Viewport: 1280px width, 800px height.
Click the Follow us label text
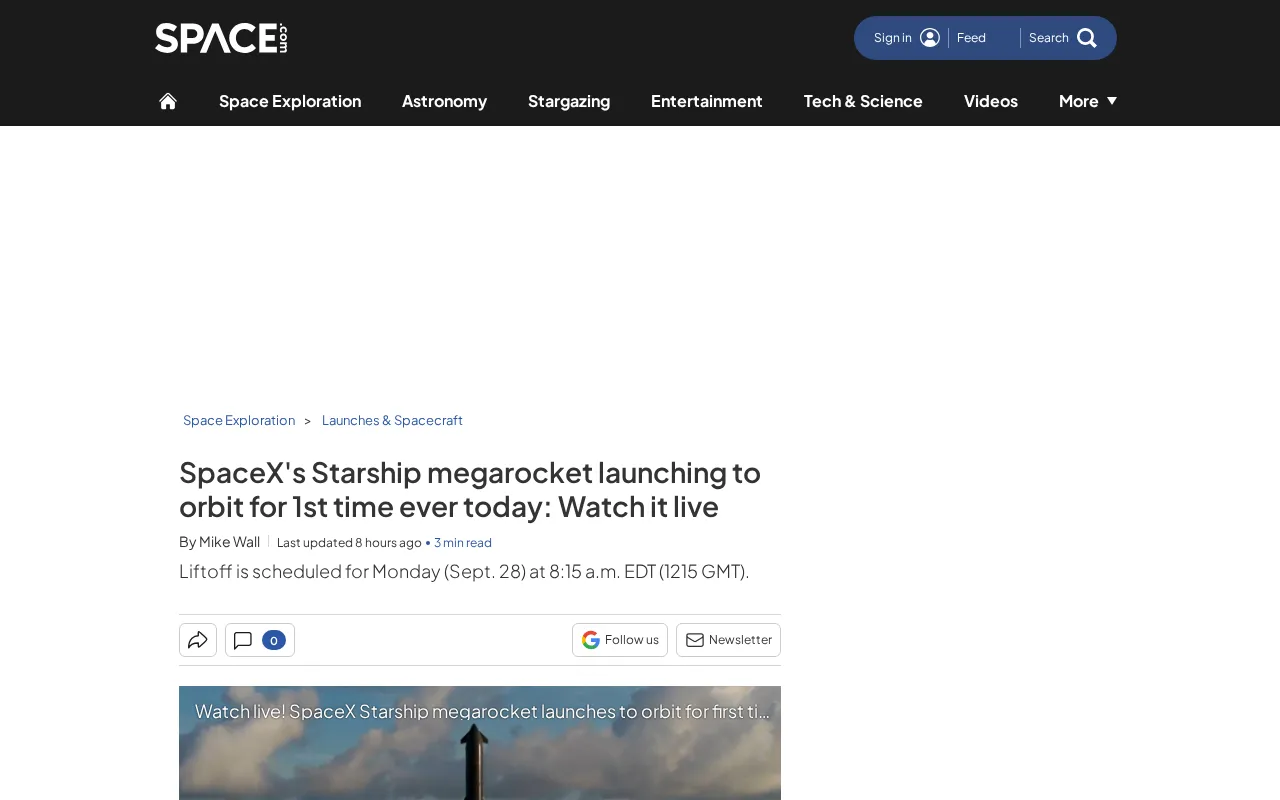pos(632,640)
